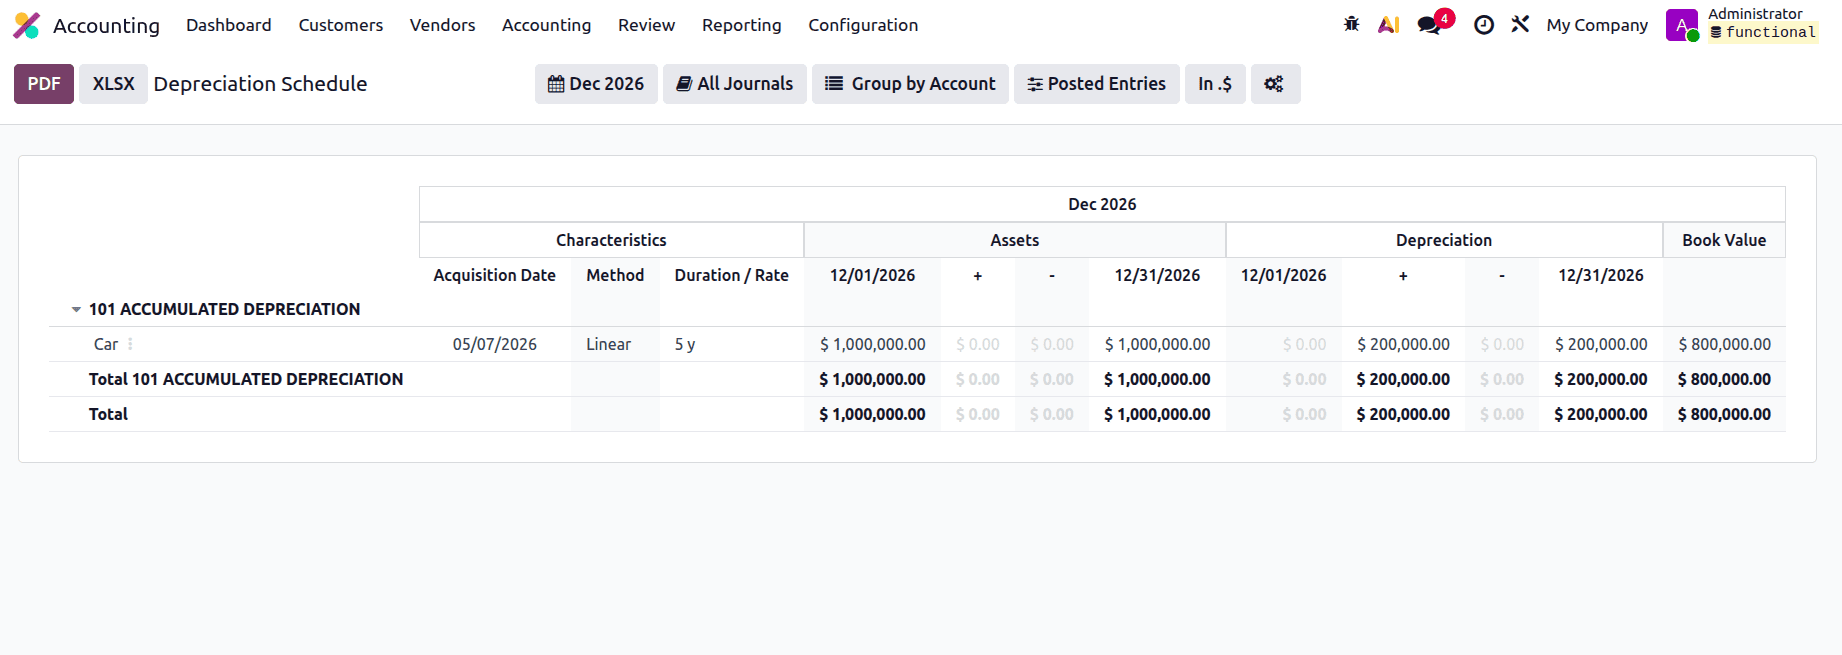Image resolution: width=1842 pixels, height=655 pixels.
Task: Export the report with the XLSX button
Action: (x=114, y=84)
